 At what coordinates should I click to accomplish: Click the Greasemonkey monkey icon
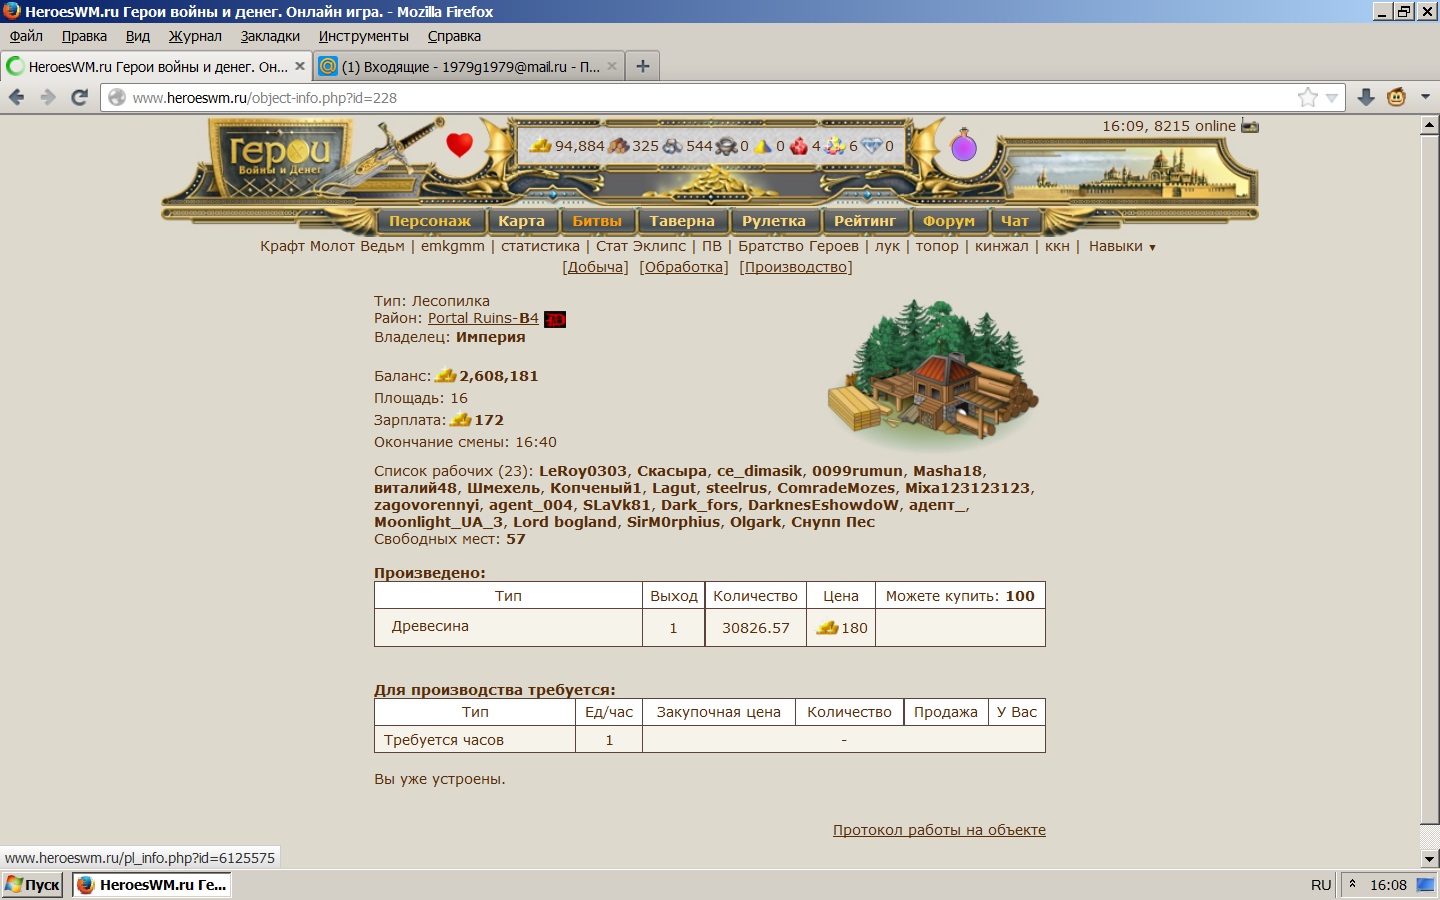(x=1396, y=97)
